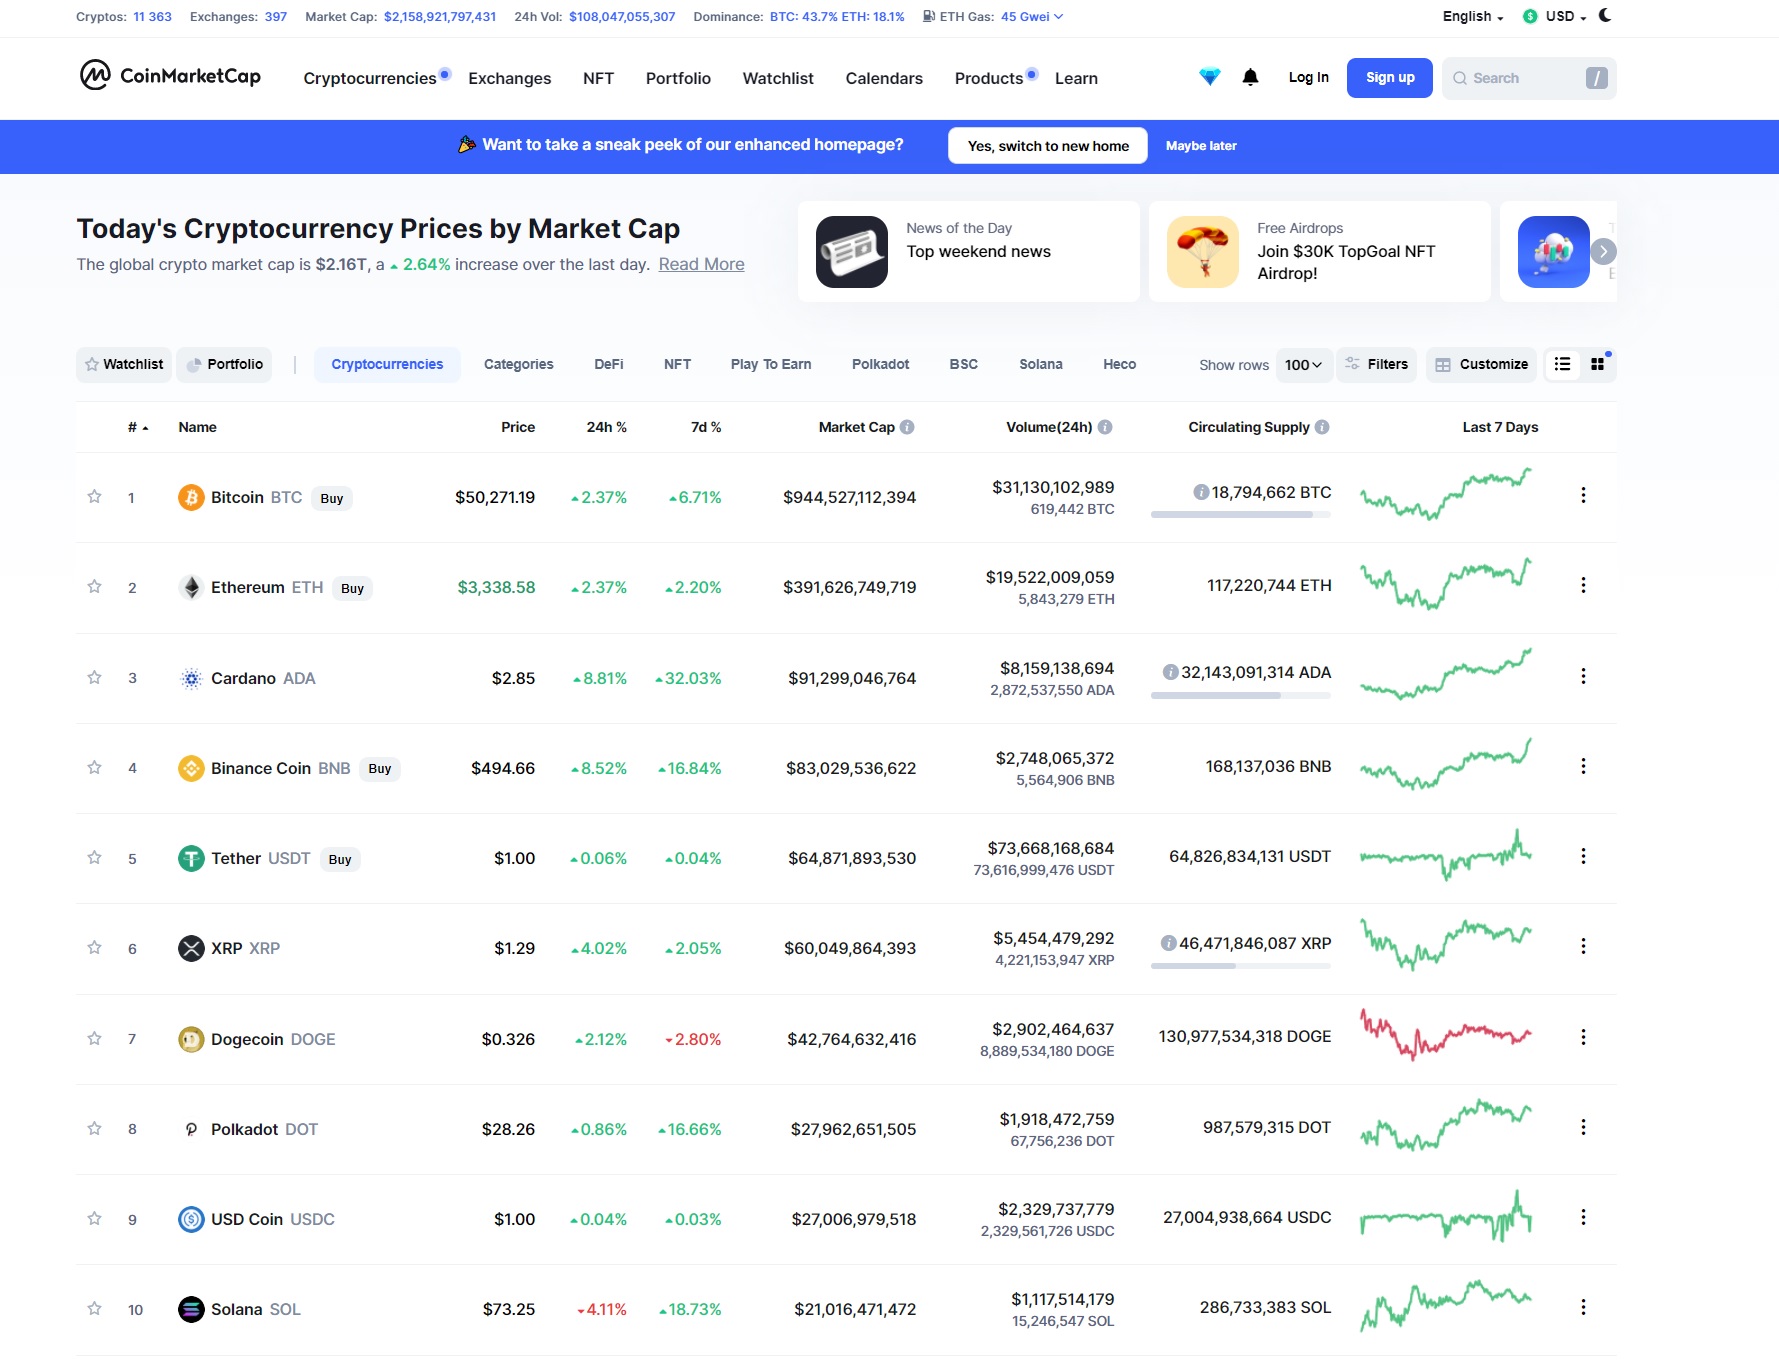This screenshot has height=1361, width=1779.
Task: Open Bitcoin row three-dot menu
Action: pos(1583,495)
